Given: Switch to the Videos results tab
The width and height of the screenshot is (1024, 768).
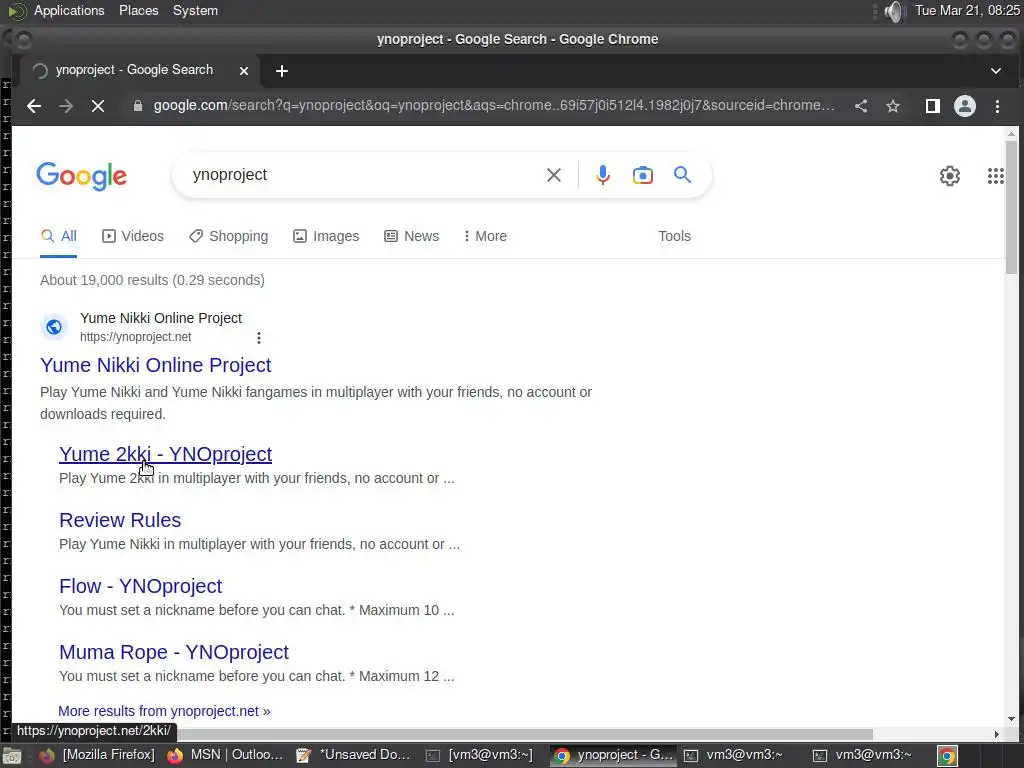Looking at the screenshot, I should pyautogui.click(x=133, y=236).
